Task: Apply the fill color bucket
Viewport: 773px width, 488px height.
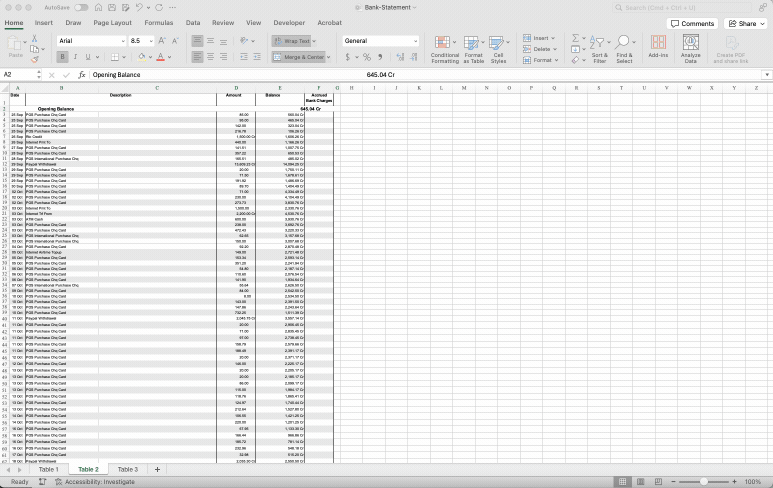Action: pyautogui.click(x=142, y=57)
